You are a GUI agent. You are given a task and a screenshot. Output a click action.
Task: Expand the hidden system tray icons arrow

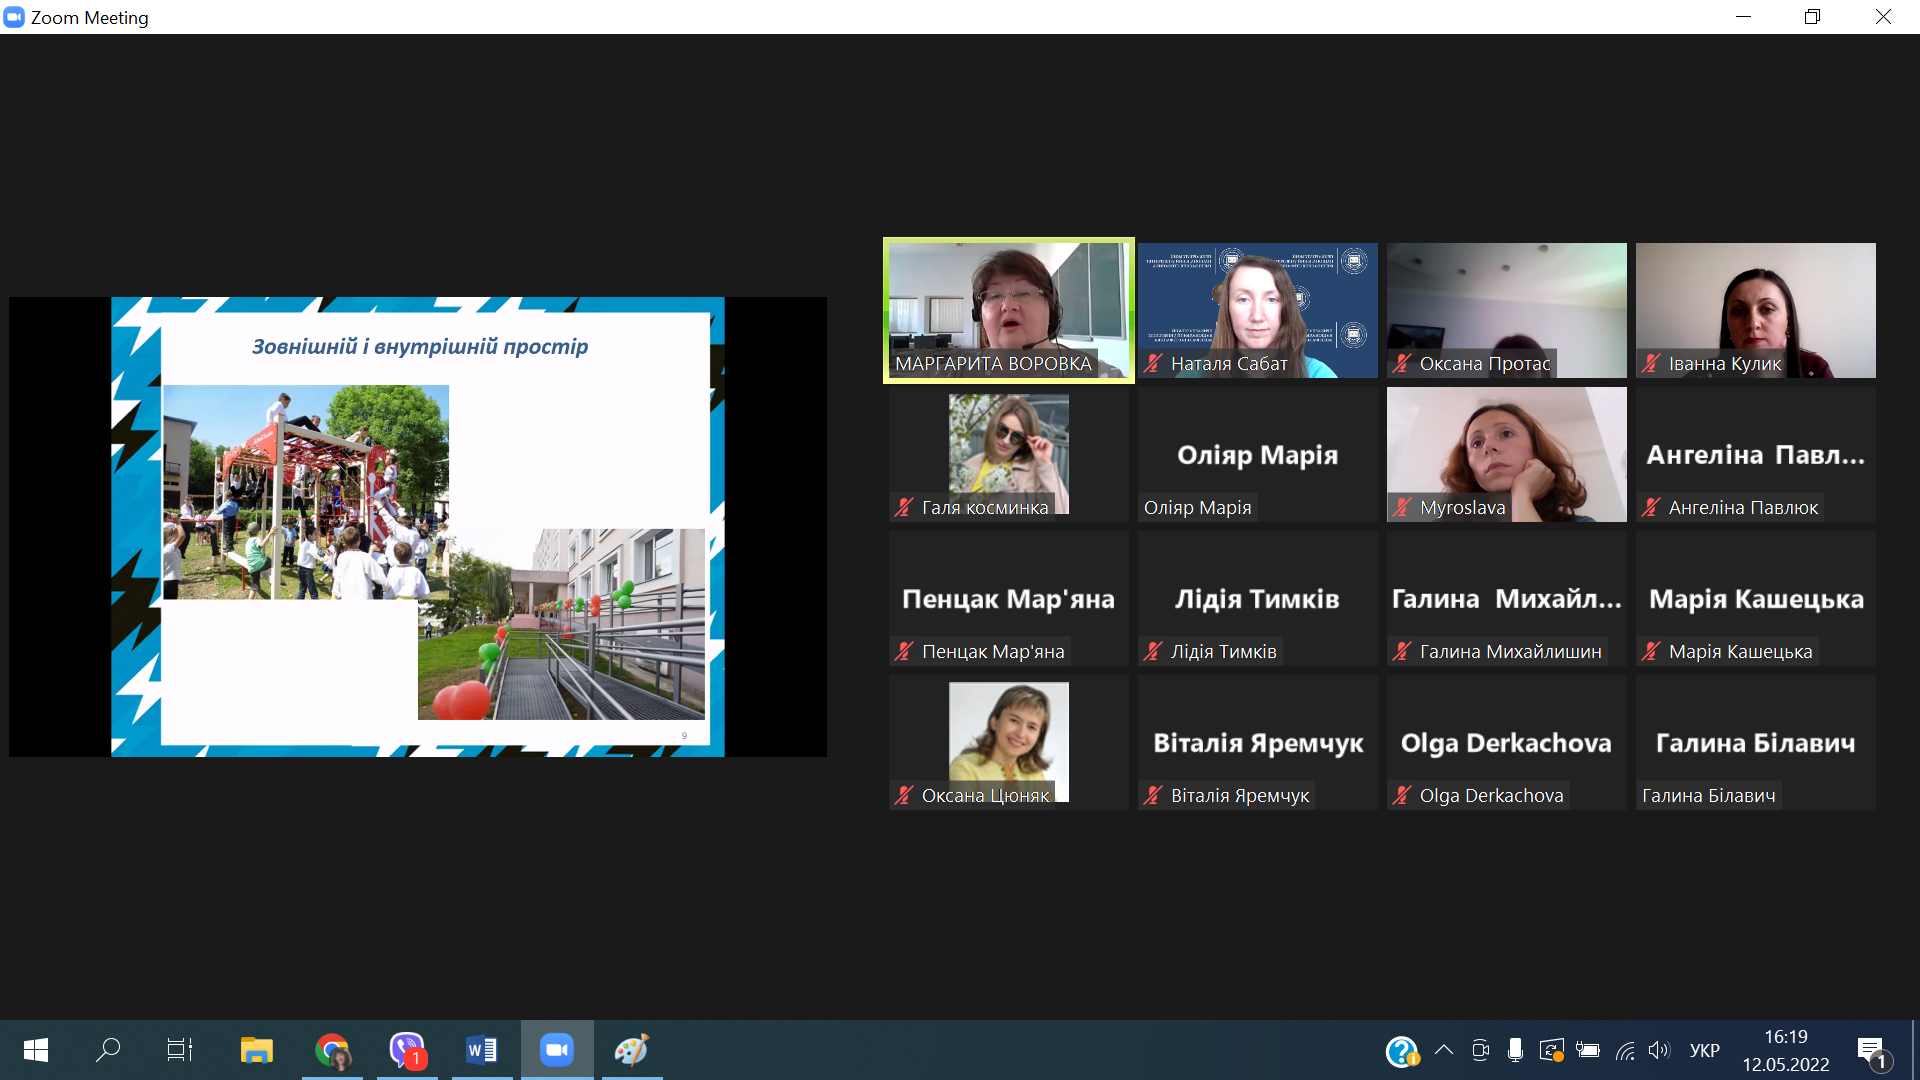1443,1050
